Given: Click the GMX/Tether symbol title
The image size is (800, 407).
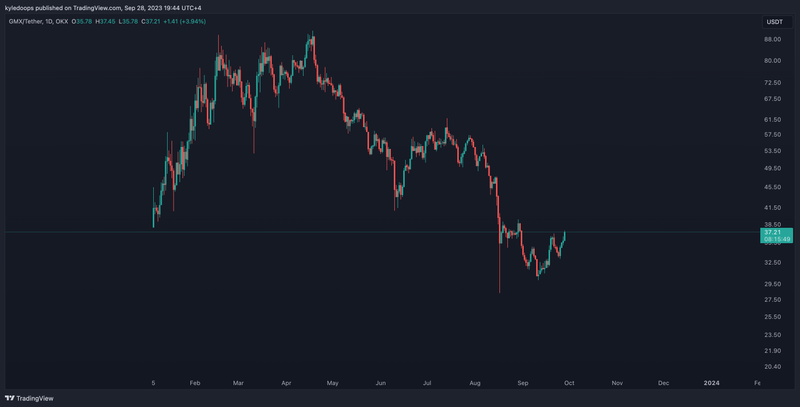Looking at the screenshot, I should tap(27, 21).
